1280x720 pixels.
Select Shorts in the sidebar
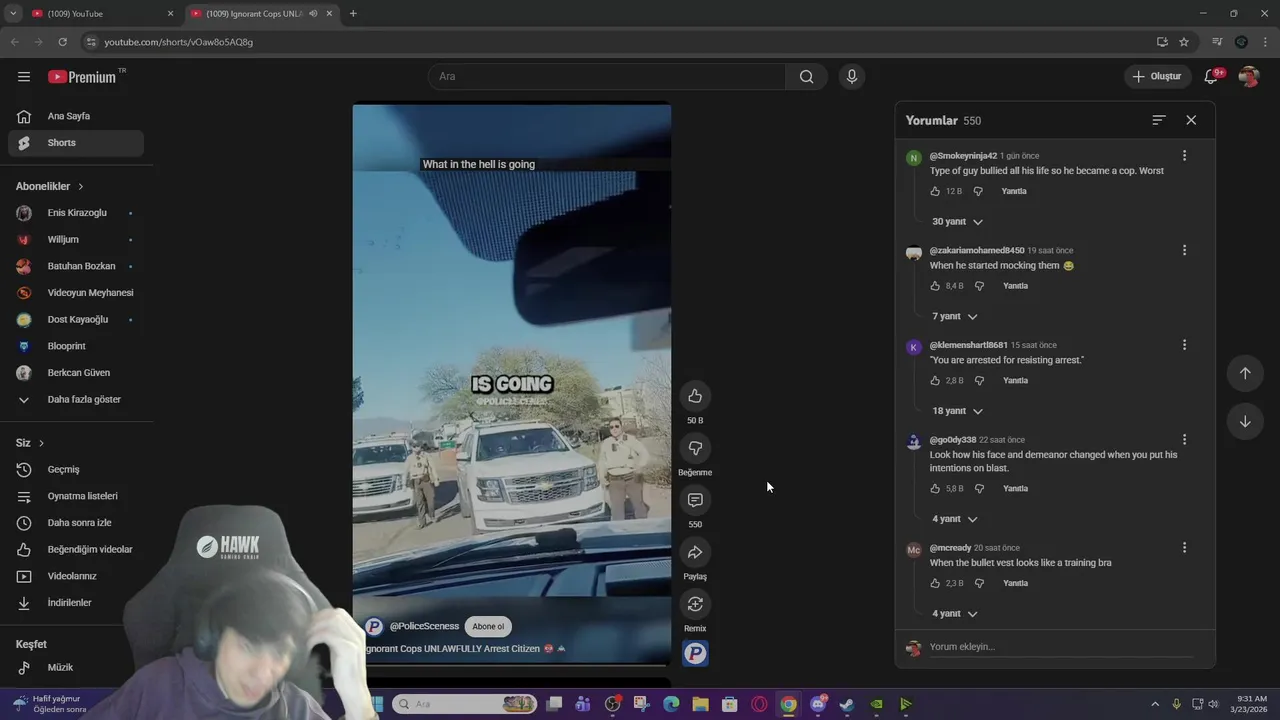coord(76,143)
